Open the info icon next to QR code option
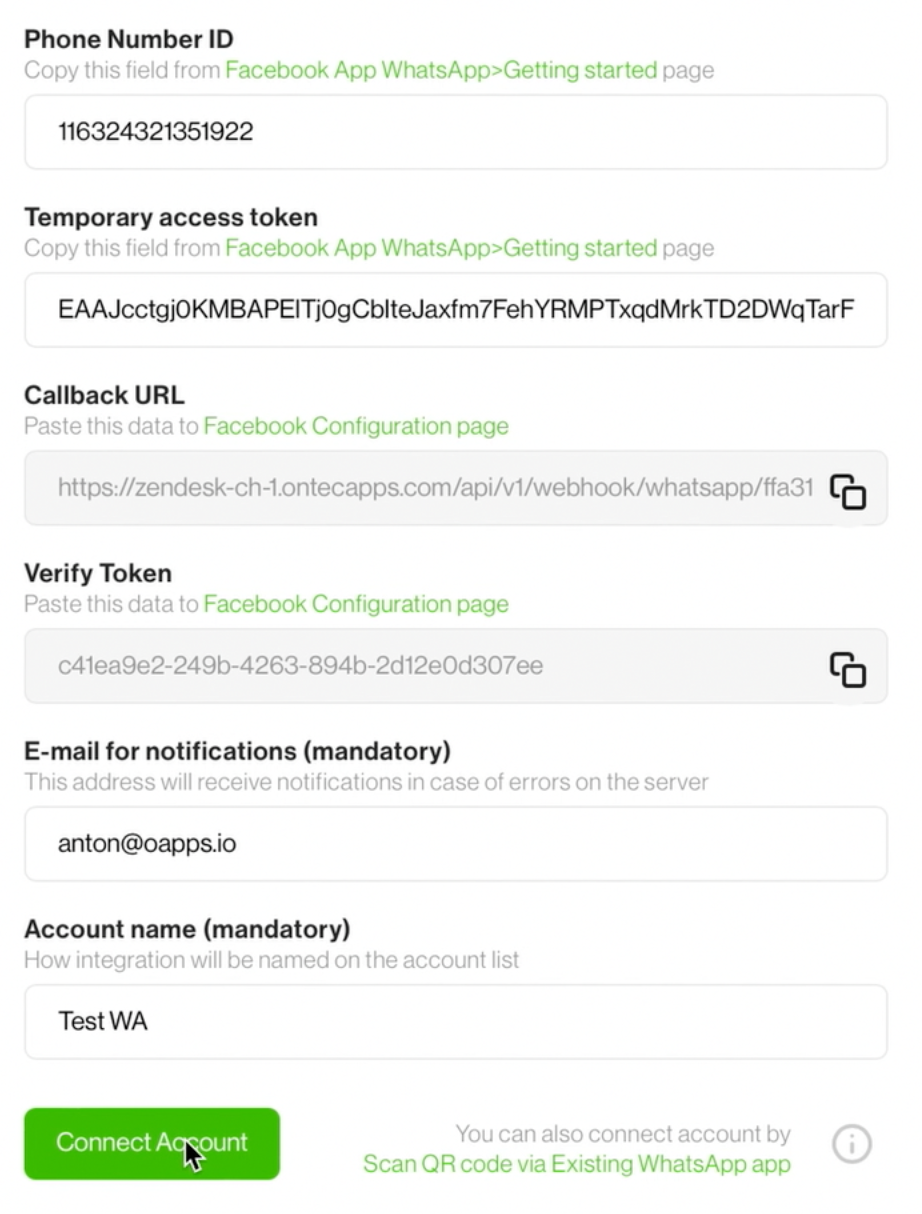 (x=851, y=1144)
